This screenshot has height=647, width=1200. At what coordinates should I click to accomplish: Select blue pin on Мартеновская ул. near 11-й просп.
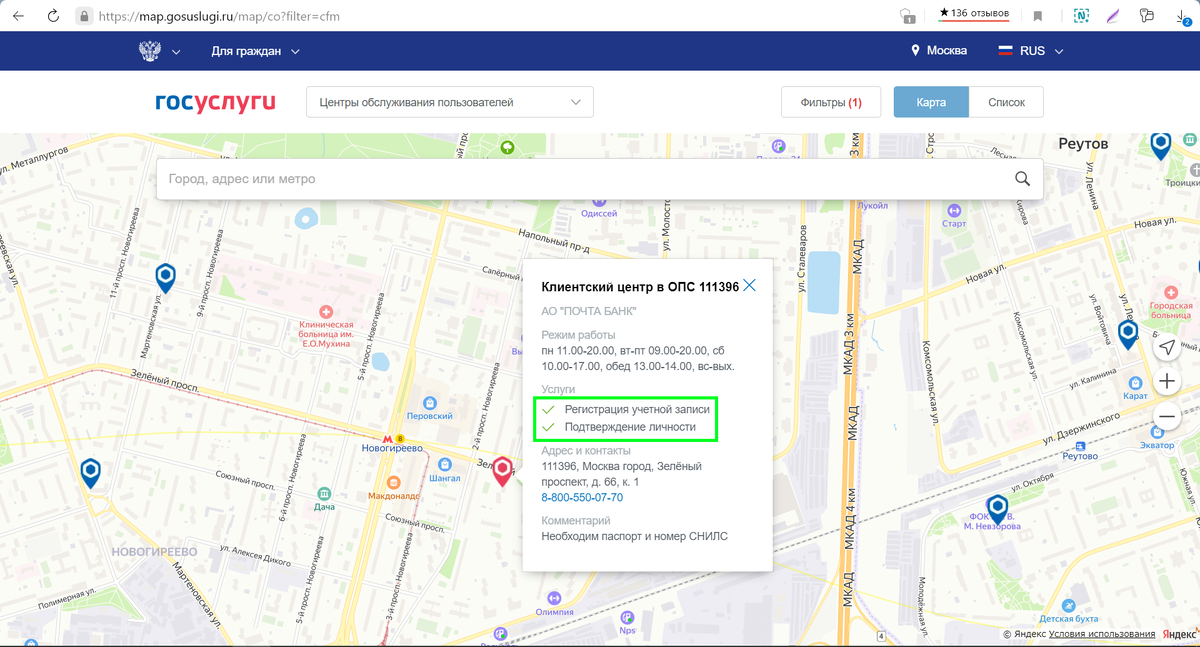(166, 277)
